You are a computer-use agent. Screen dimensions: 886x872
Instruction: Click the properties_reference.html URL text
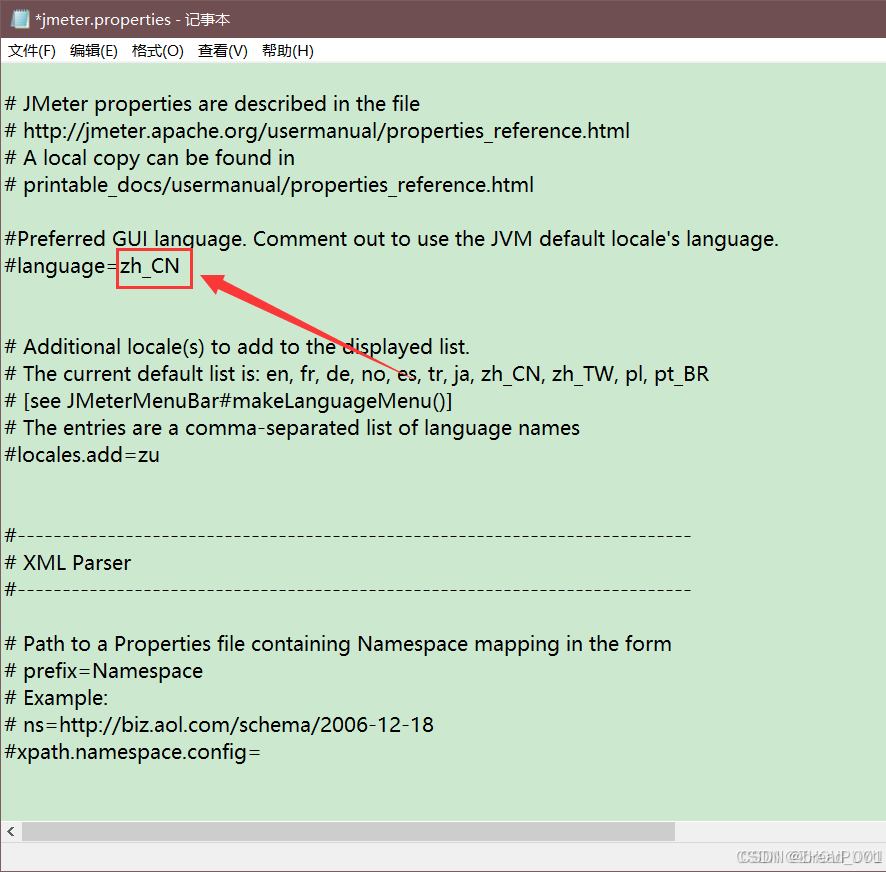(320, 130)
